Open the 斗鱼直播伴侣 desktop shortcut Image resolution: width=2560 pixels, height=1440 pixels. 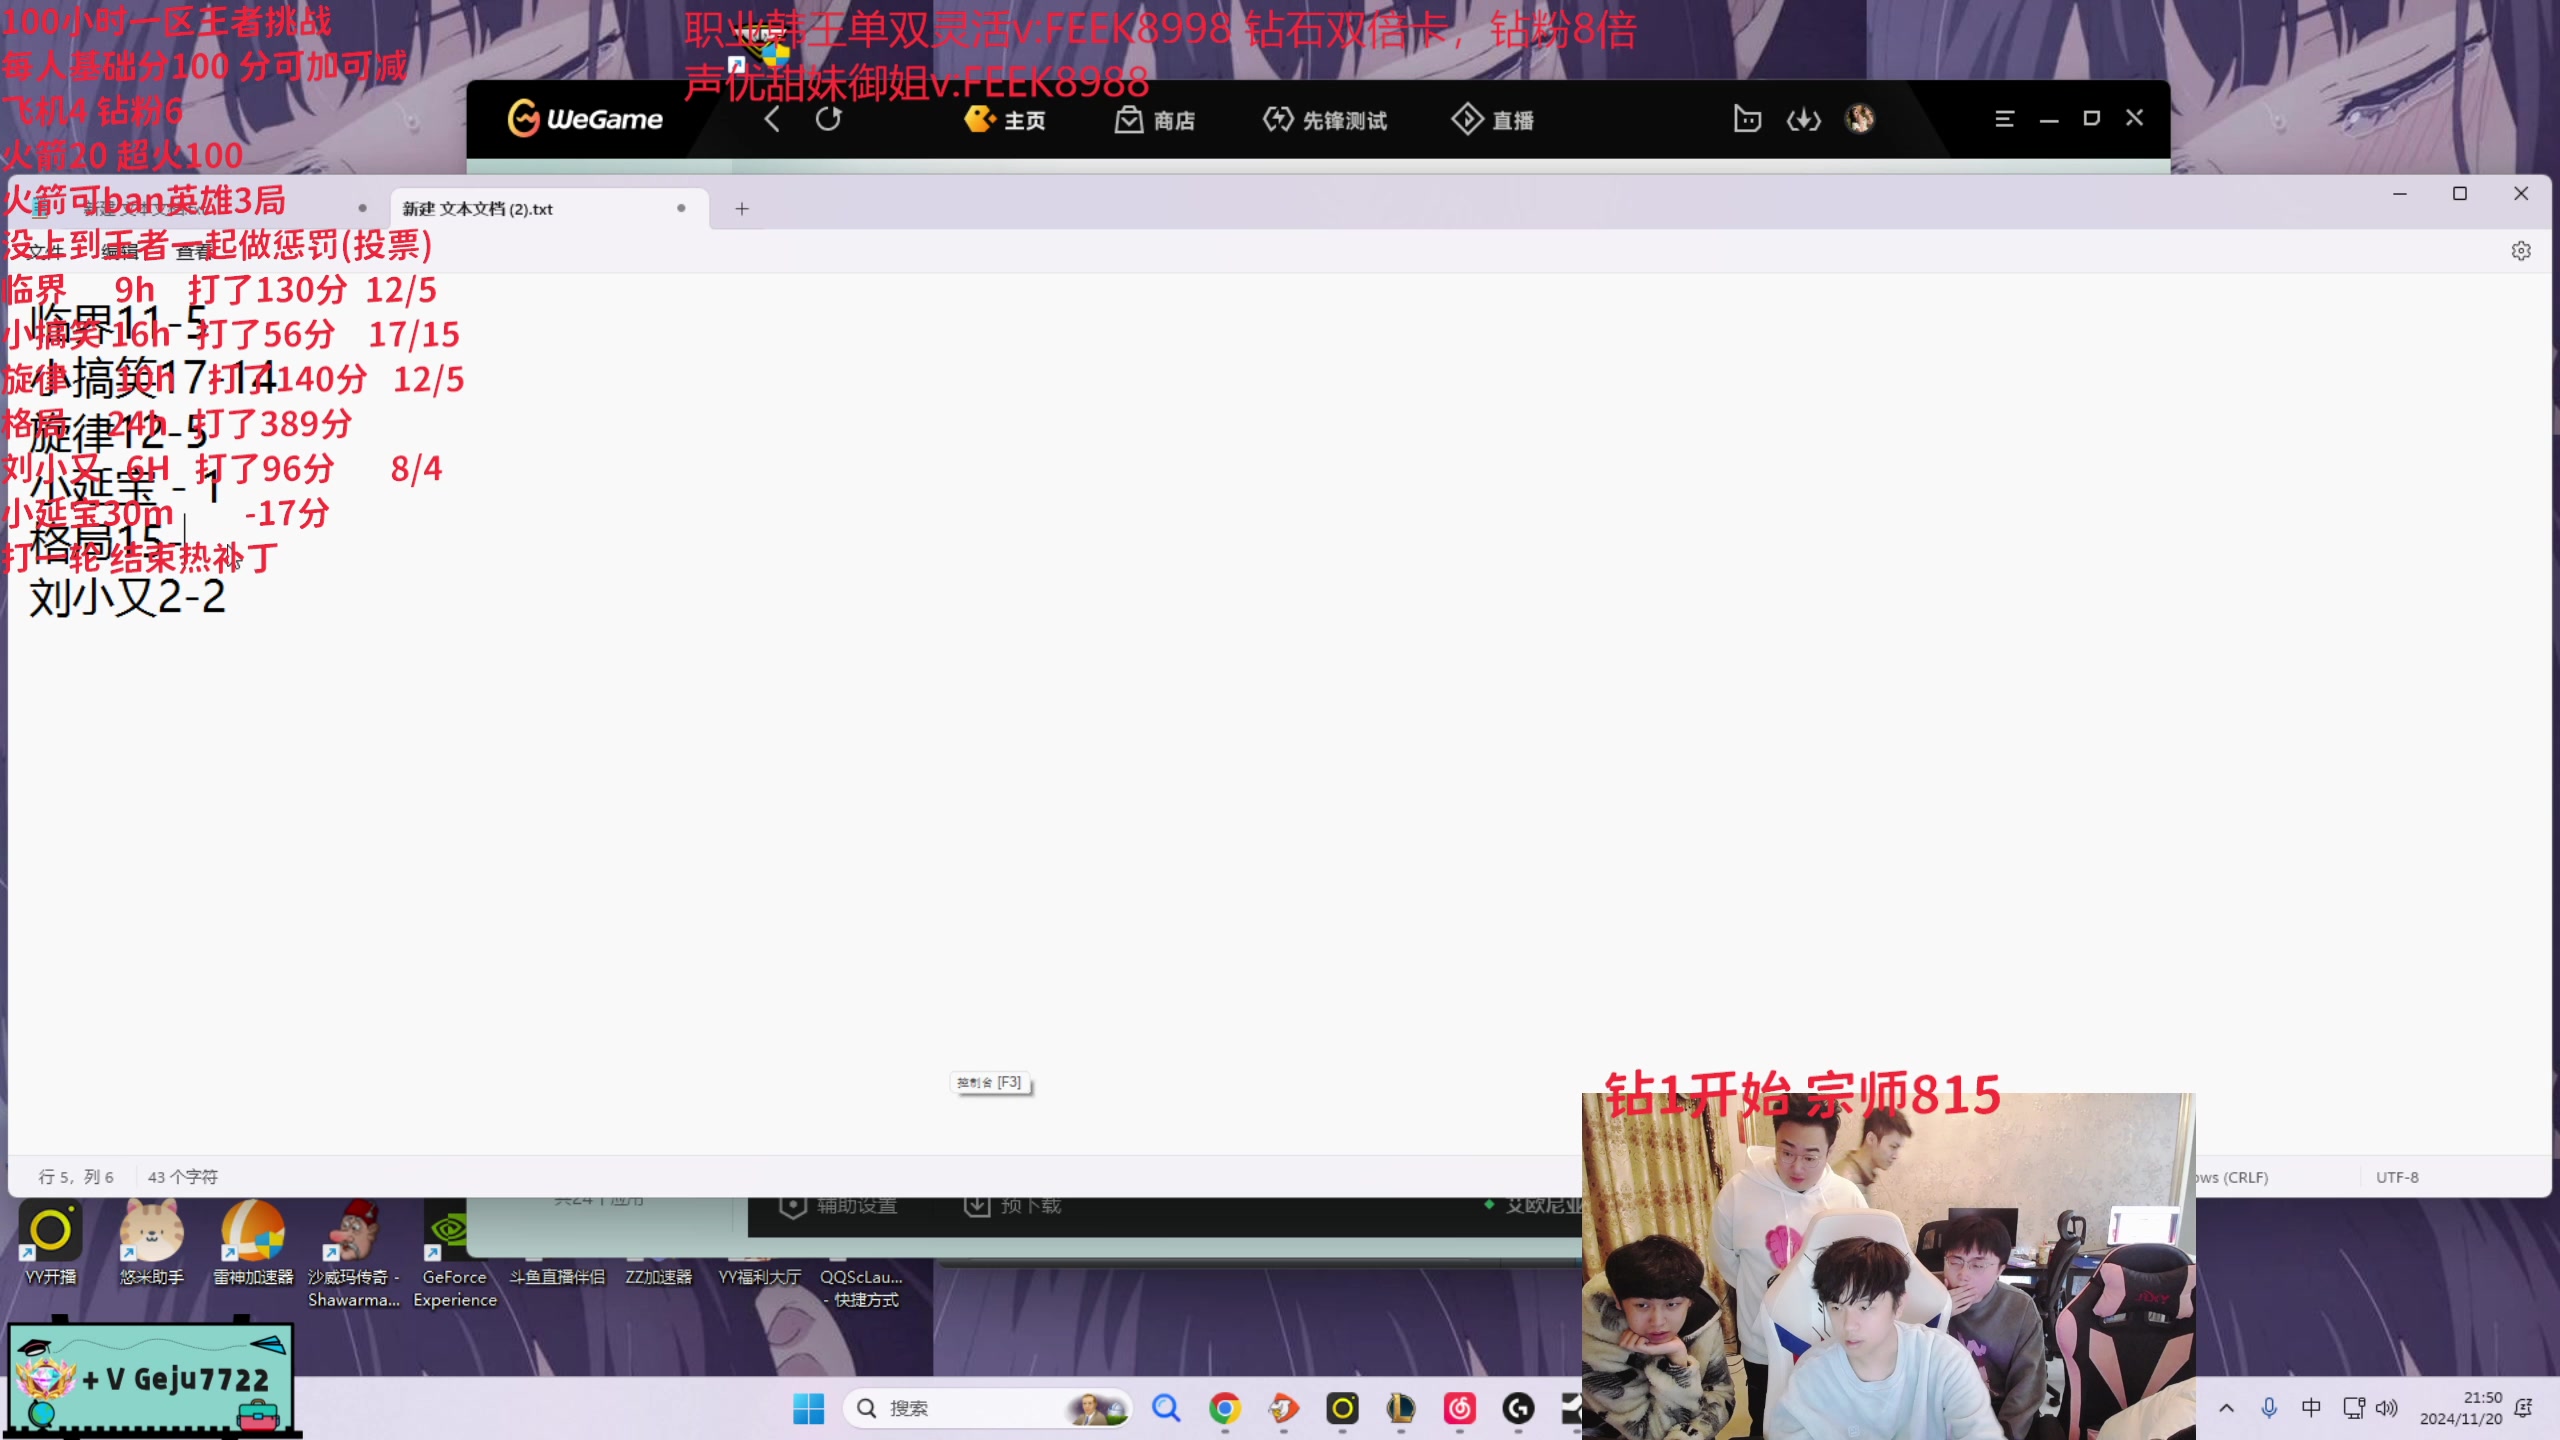[x=557, y=1276]
